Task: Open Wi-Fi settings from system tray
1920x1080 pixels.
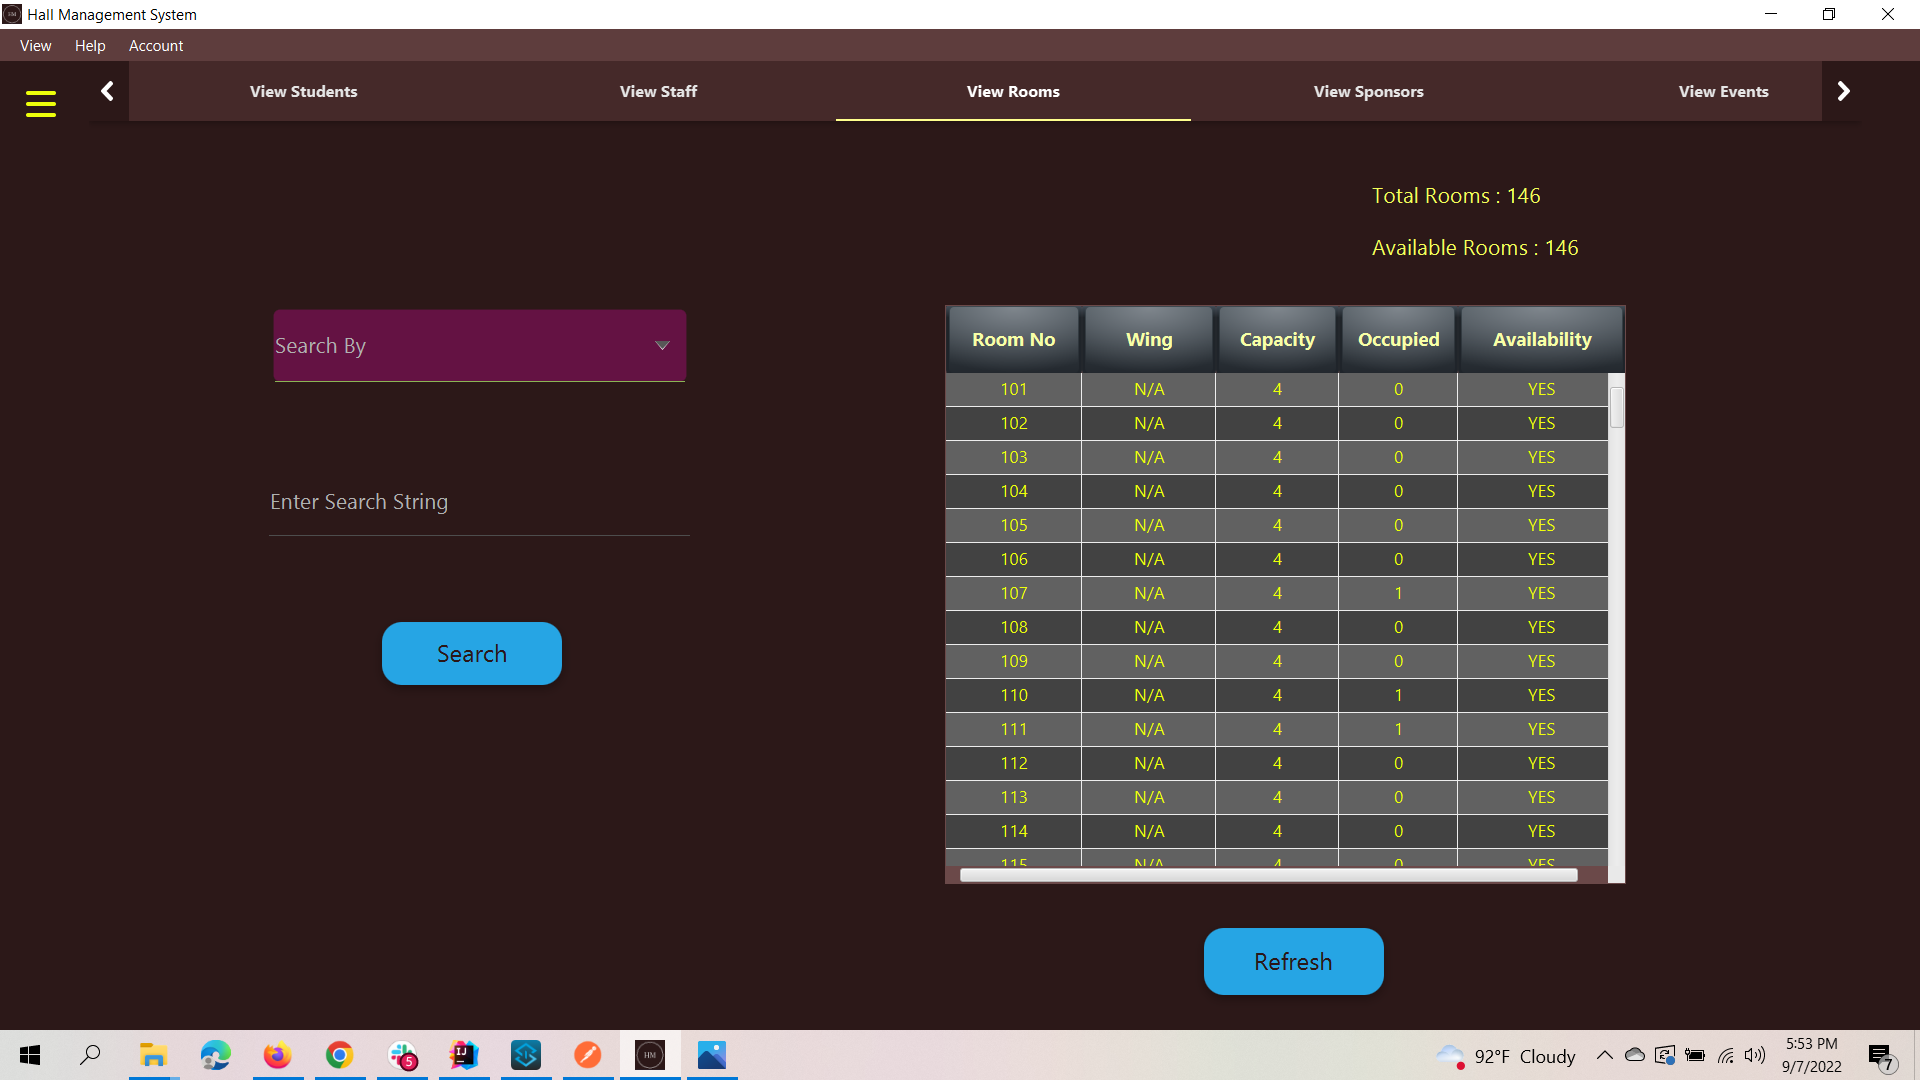Action: 1725,1055
